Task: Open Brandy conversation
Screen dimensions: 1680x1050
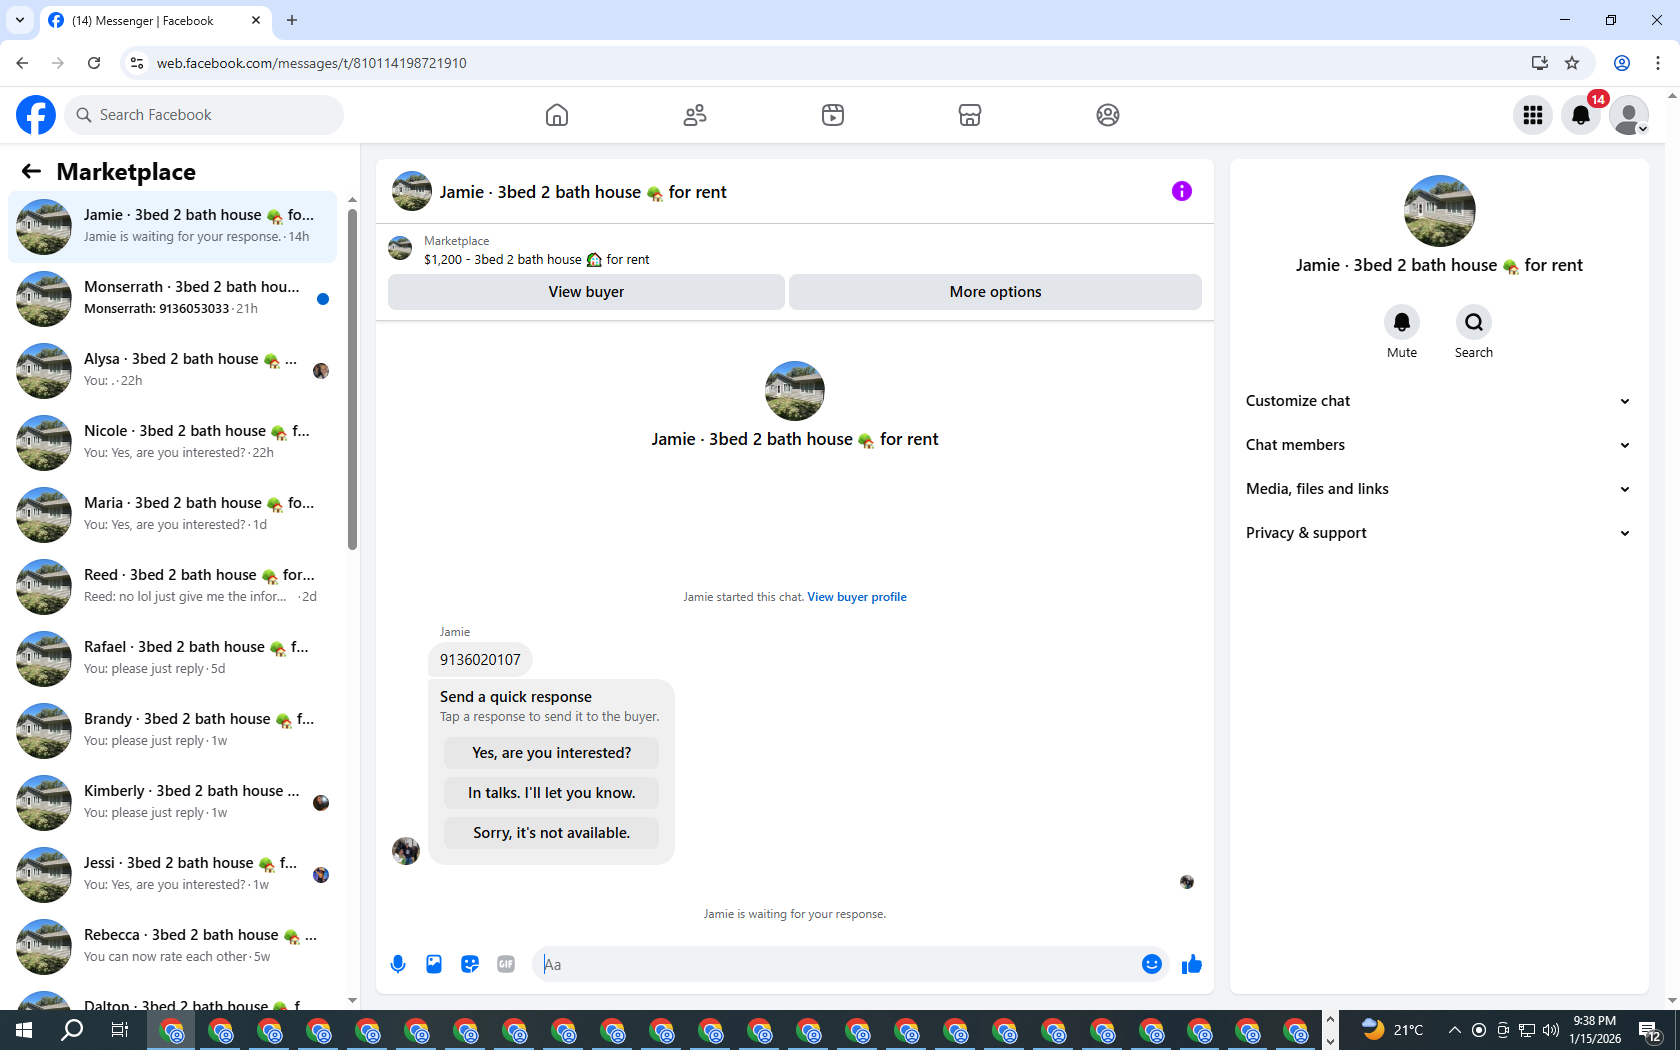Action: coord(173,731)
